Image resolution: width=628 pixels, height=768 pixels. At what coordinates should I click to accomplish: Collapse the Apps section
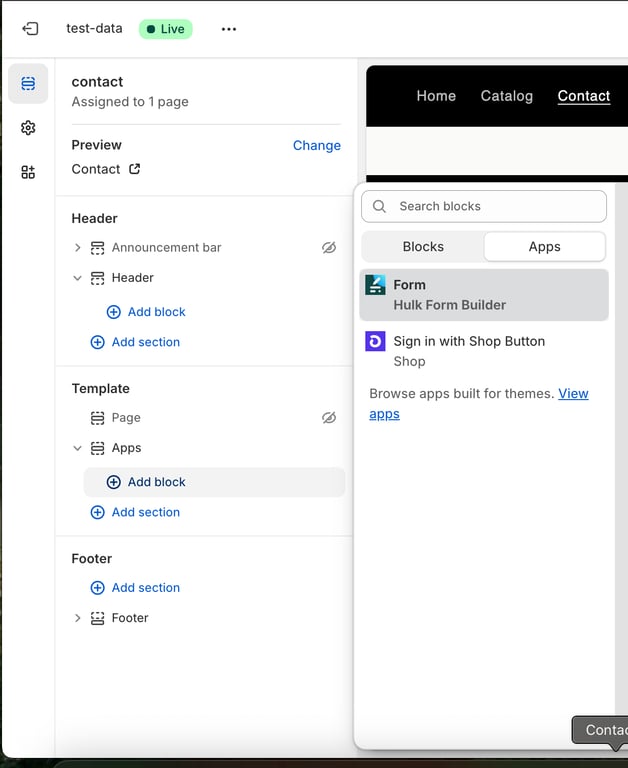click(x=77, y=448)
